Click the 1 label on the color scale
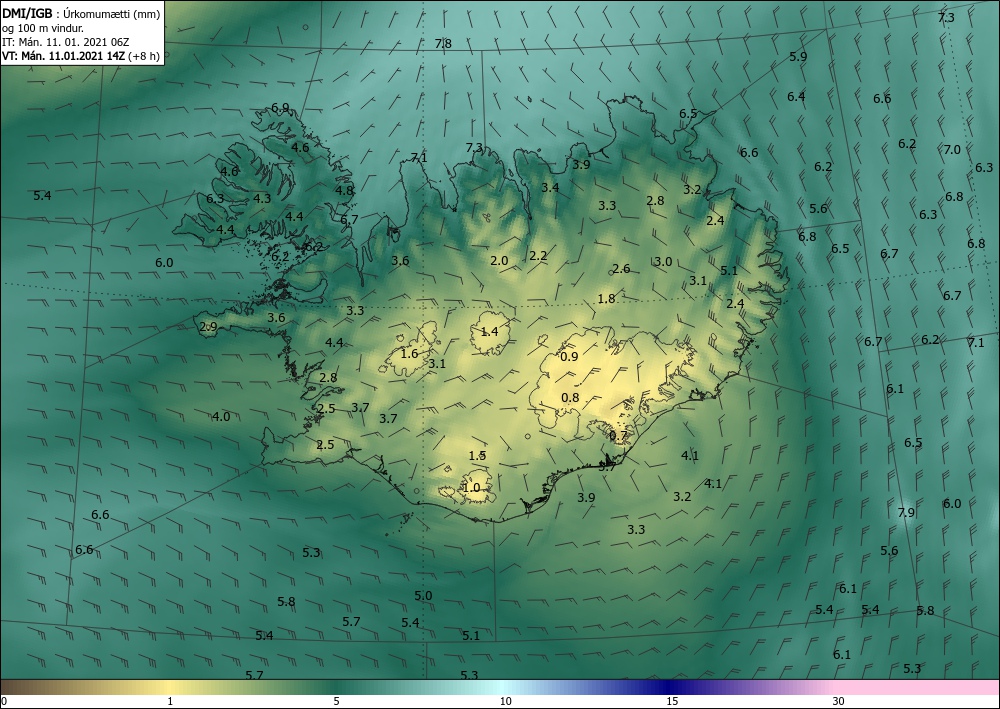The height and width of the screenshot is (709, 1000). 170,701
